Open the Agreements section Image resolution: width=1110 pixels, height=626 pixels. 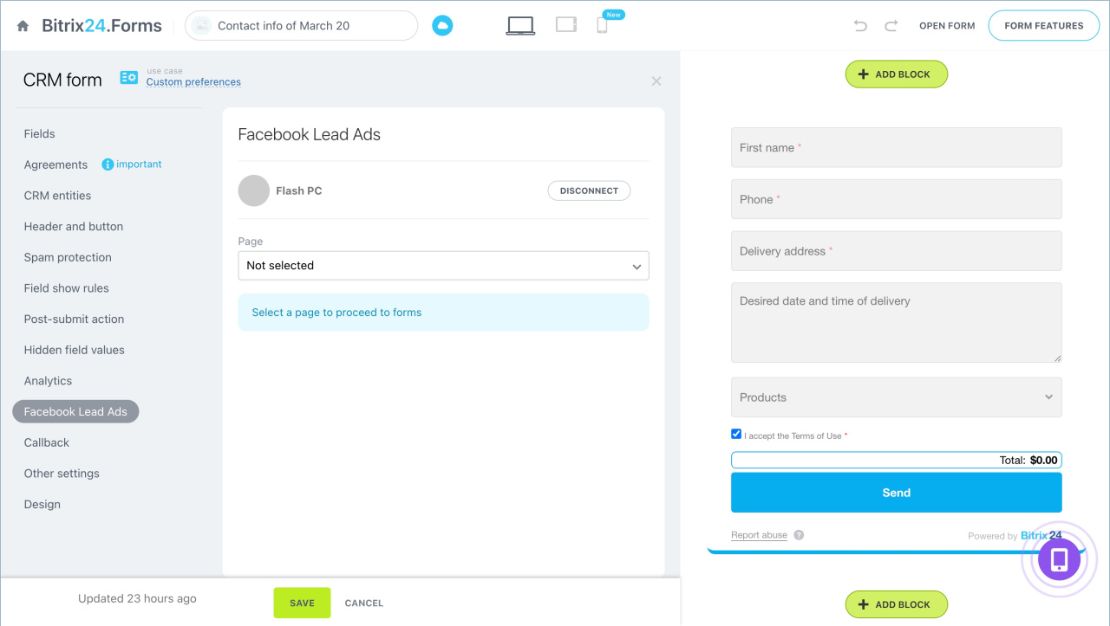coord(56,165)
